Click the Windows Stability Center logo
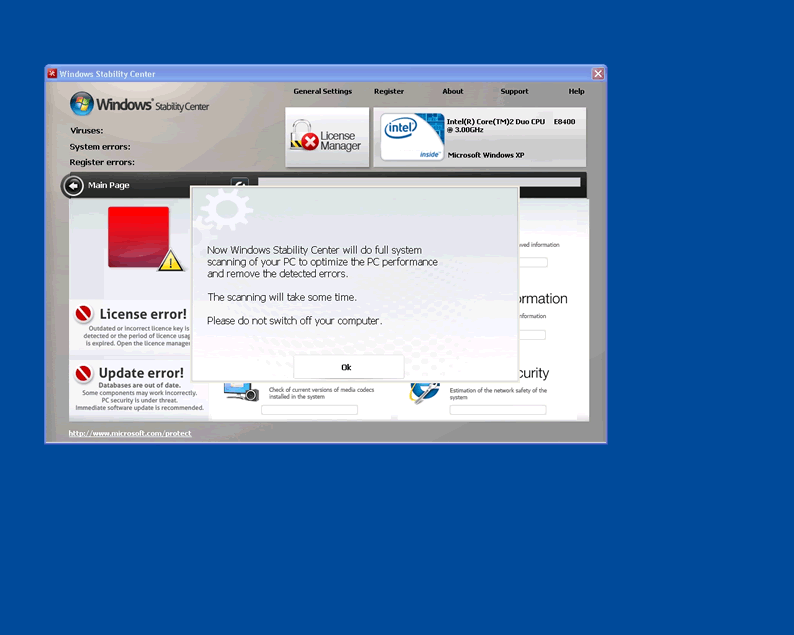The image size is (794, 635). (139, 104)
